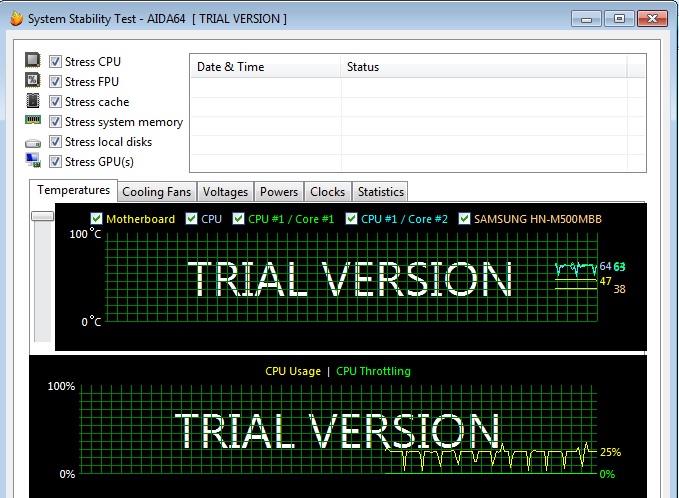The image size is (679, 498).
Task: Click the monitor icon beside Stress GPU(s)
Action: 33,161
